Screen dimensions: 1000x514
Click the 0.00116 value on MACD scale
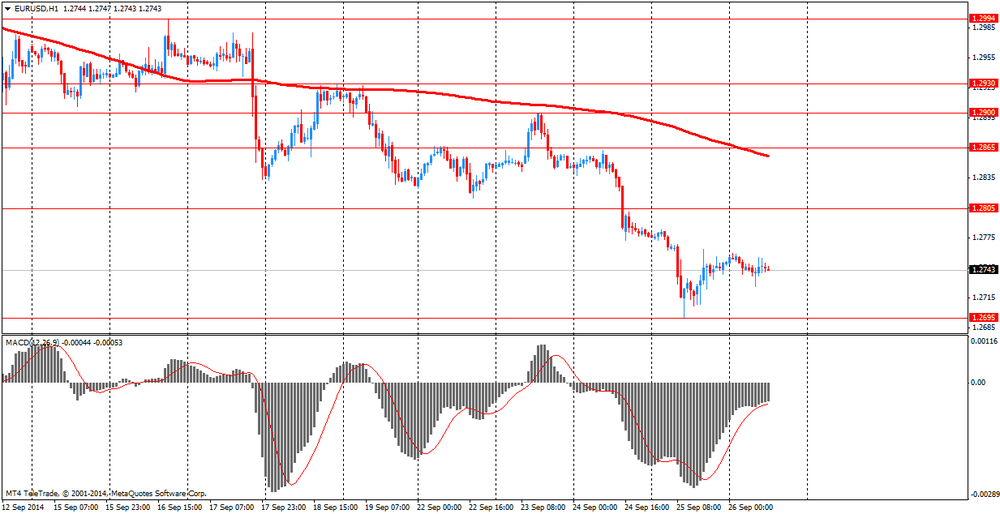click(984, 342)
